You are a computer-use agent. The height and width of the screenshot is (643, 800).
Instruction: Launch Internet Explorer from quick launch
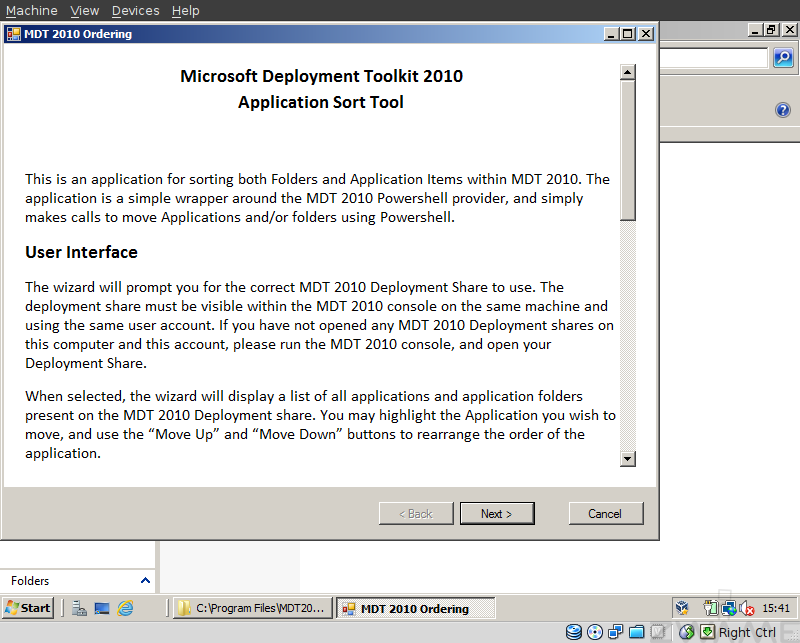coord(125,608)
